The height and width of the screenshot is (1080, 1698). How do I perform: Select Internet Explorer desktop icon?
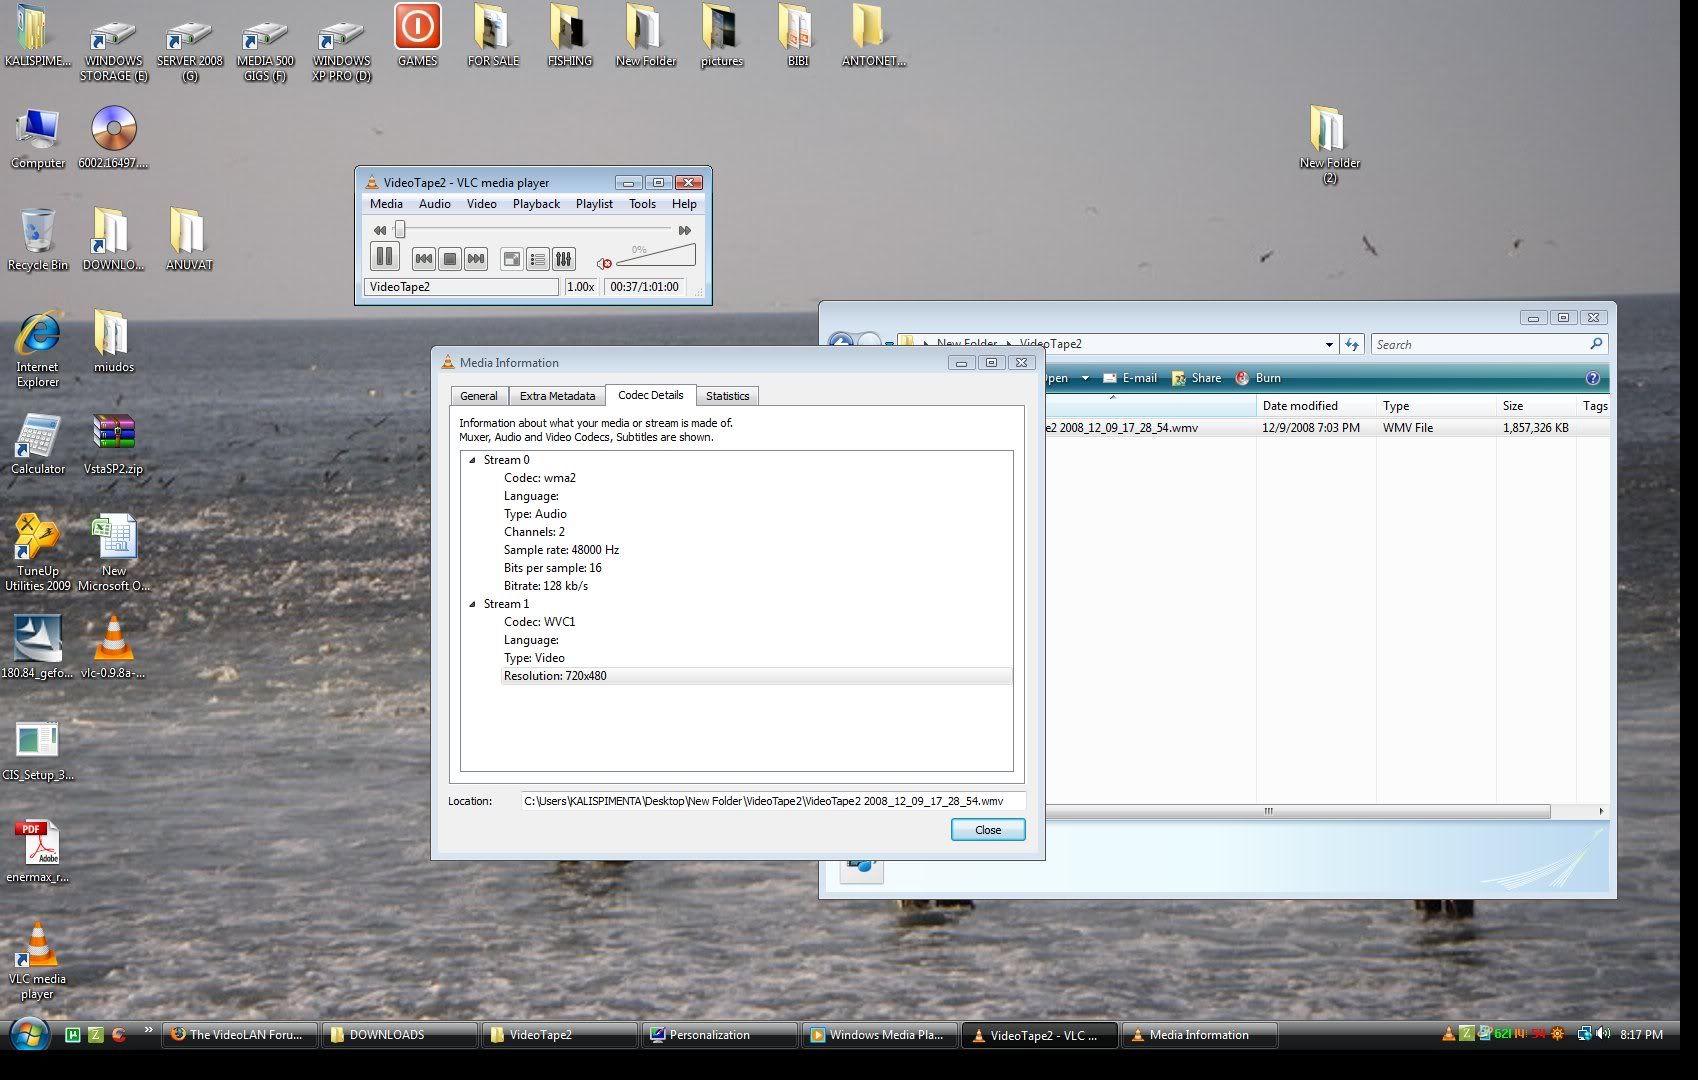38,349
